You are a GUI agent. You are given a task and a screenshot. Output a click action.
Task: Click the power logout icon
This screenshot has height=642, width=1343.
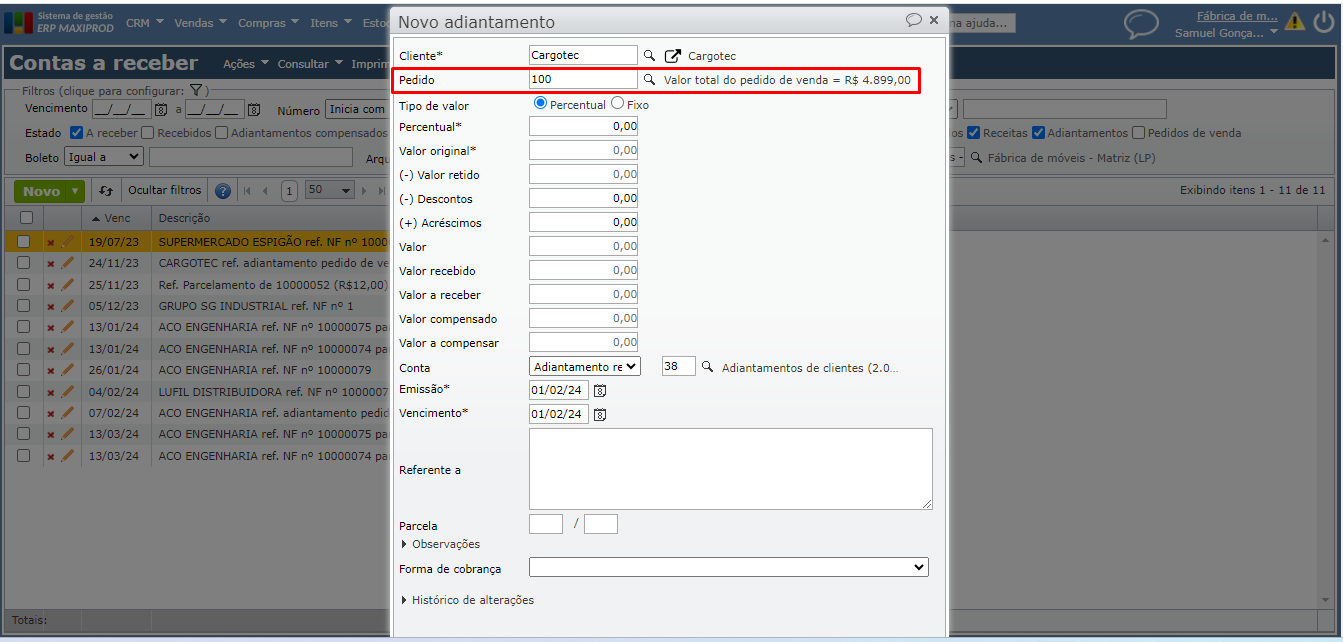(x=1322, y=21)
